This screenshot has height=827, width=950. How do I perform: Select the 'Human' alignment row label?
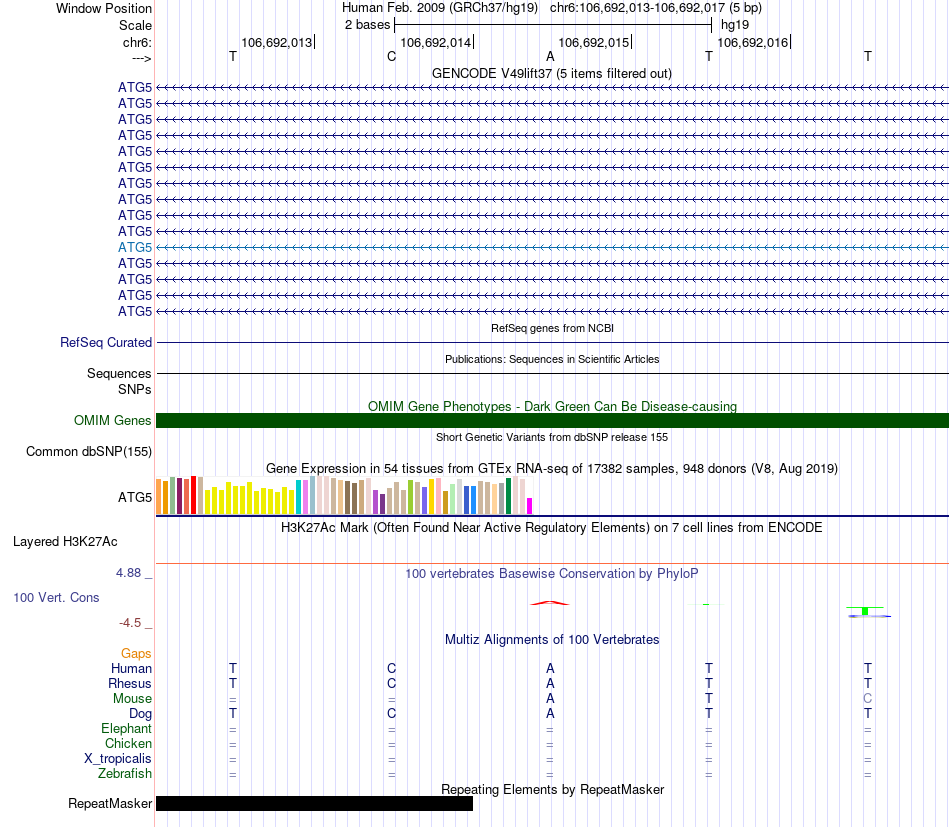pyautogui.click(x=131, y=668)
